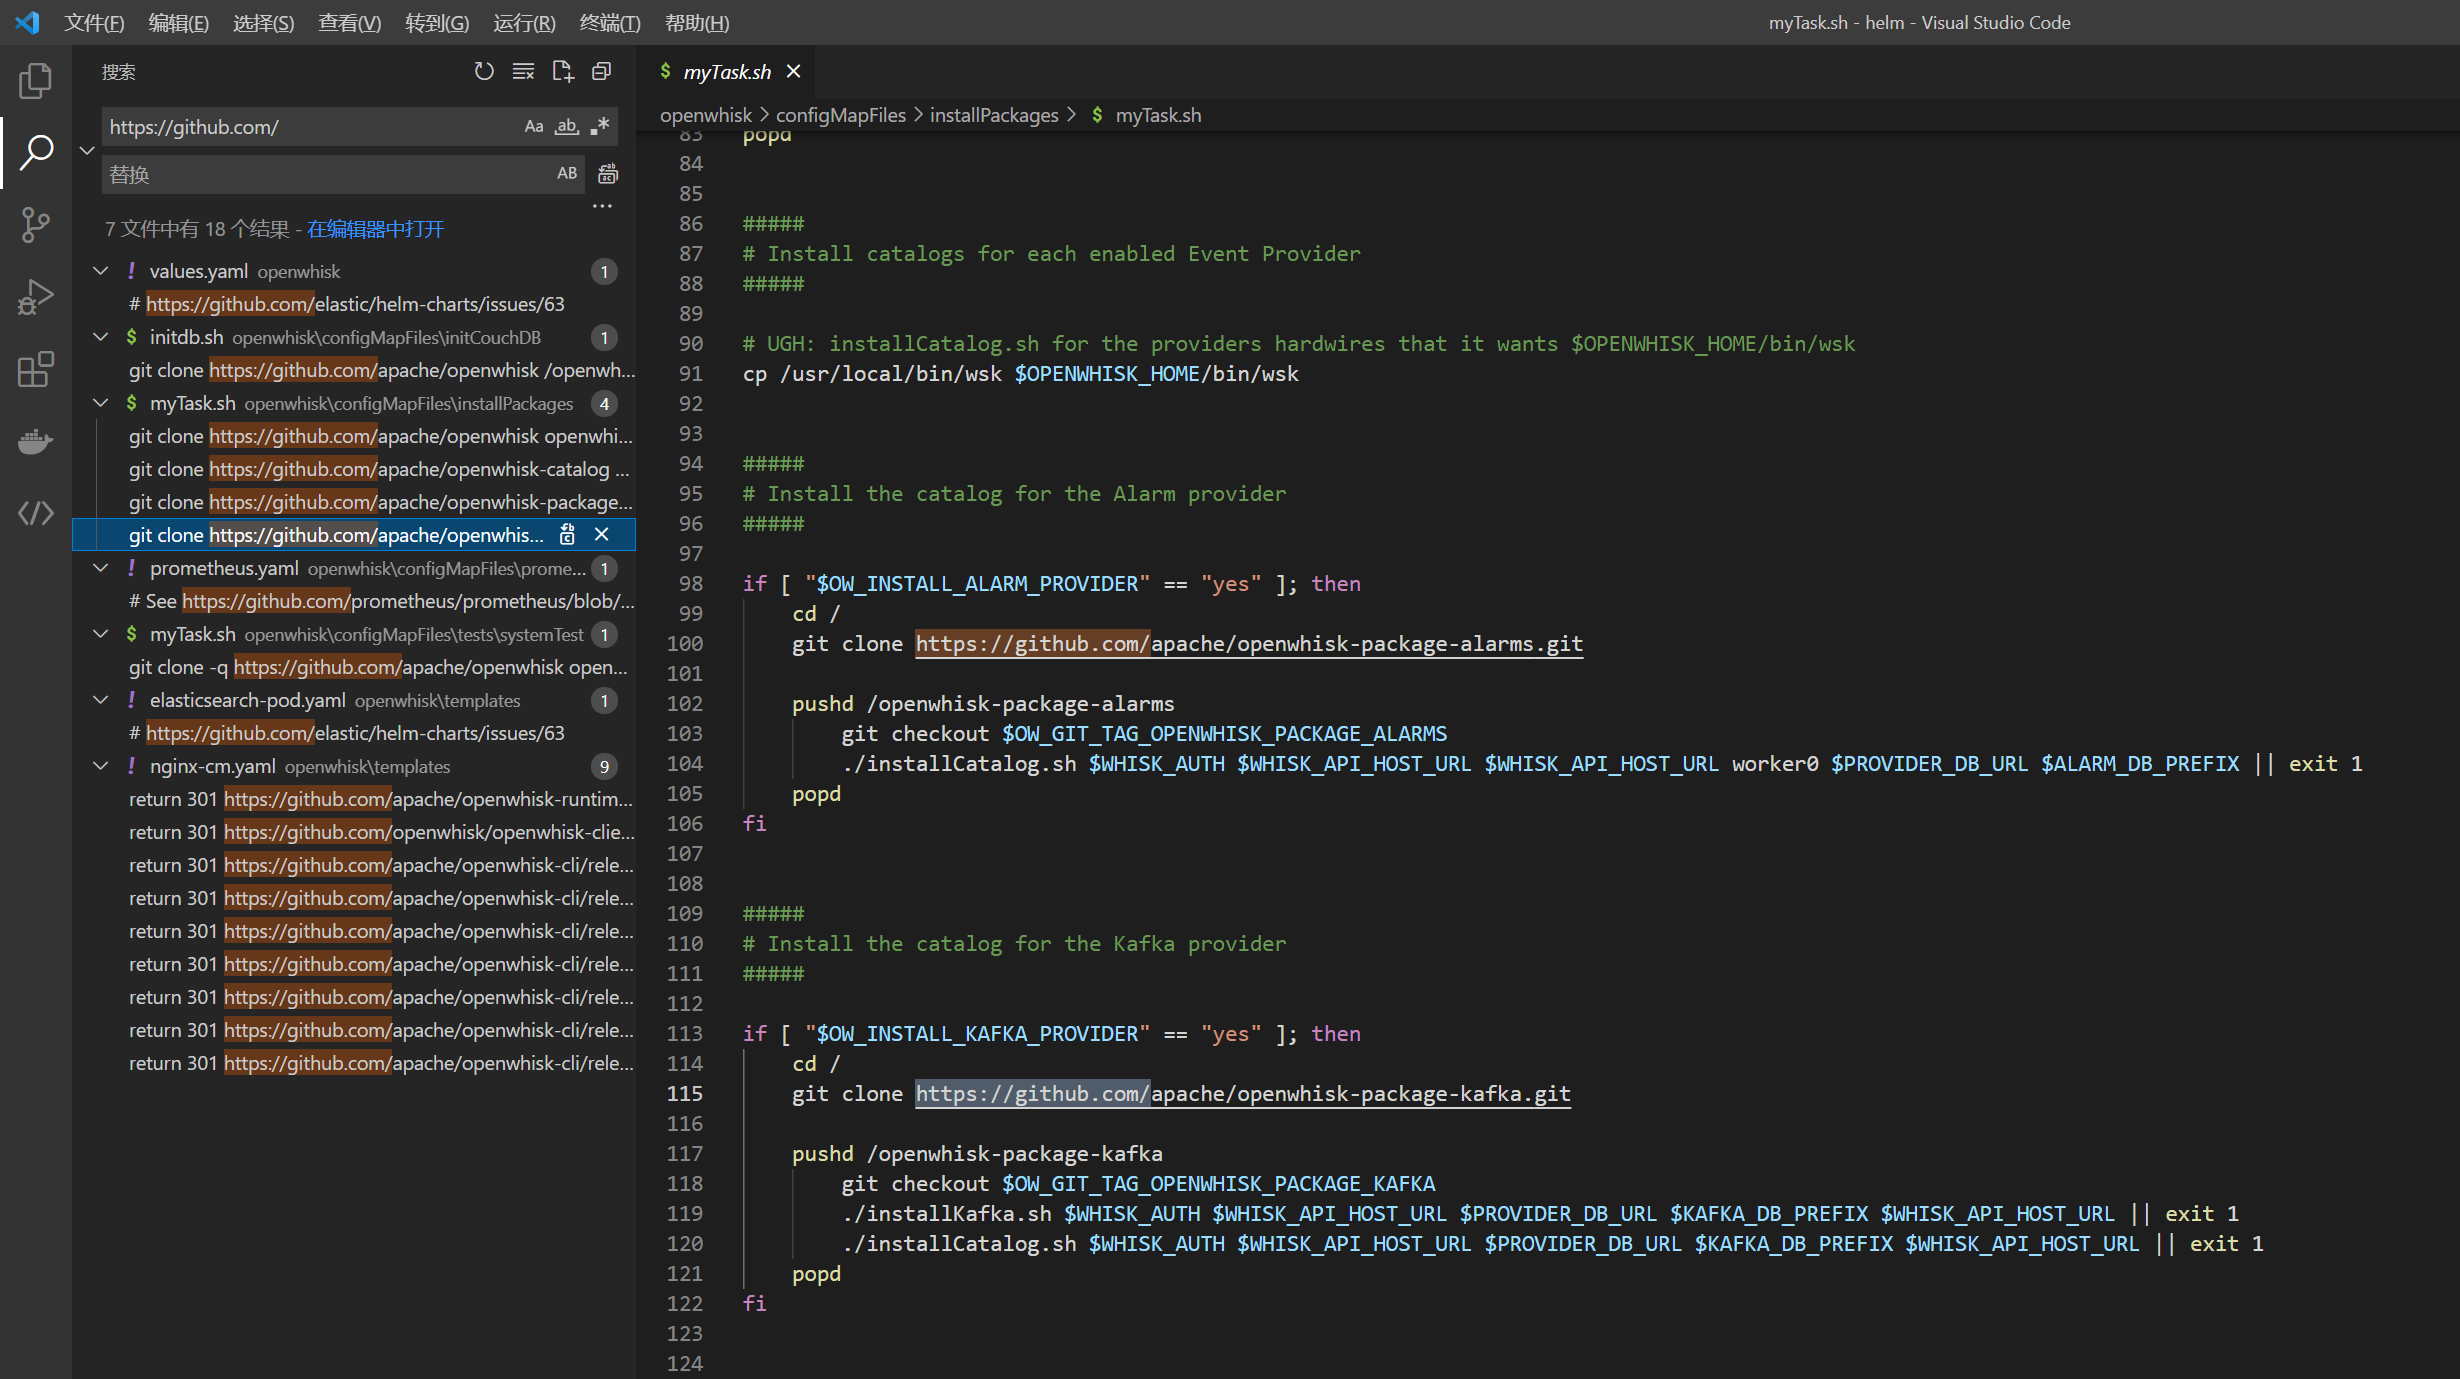Clear the search results list
The height and width of the screenshot is (1379, 2460).
523,71
